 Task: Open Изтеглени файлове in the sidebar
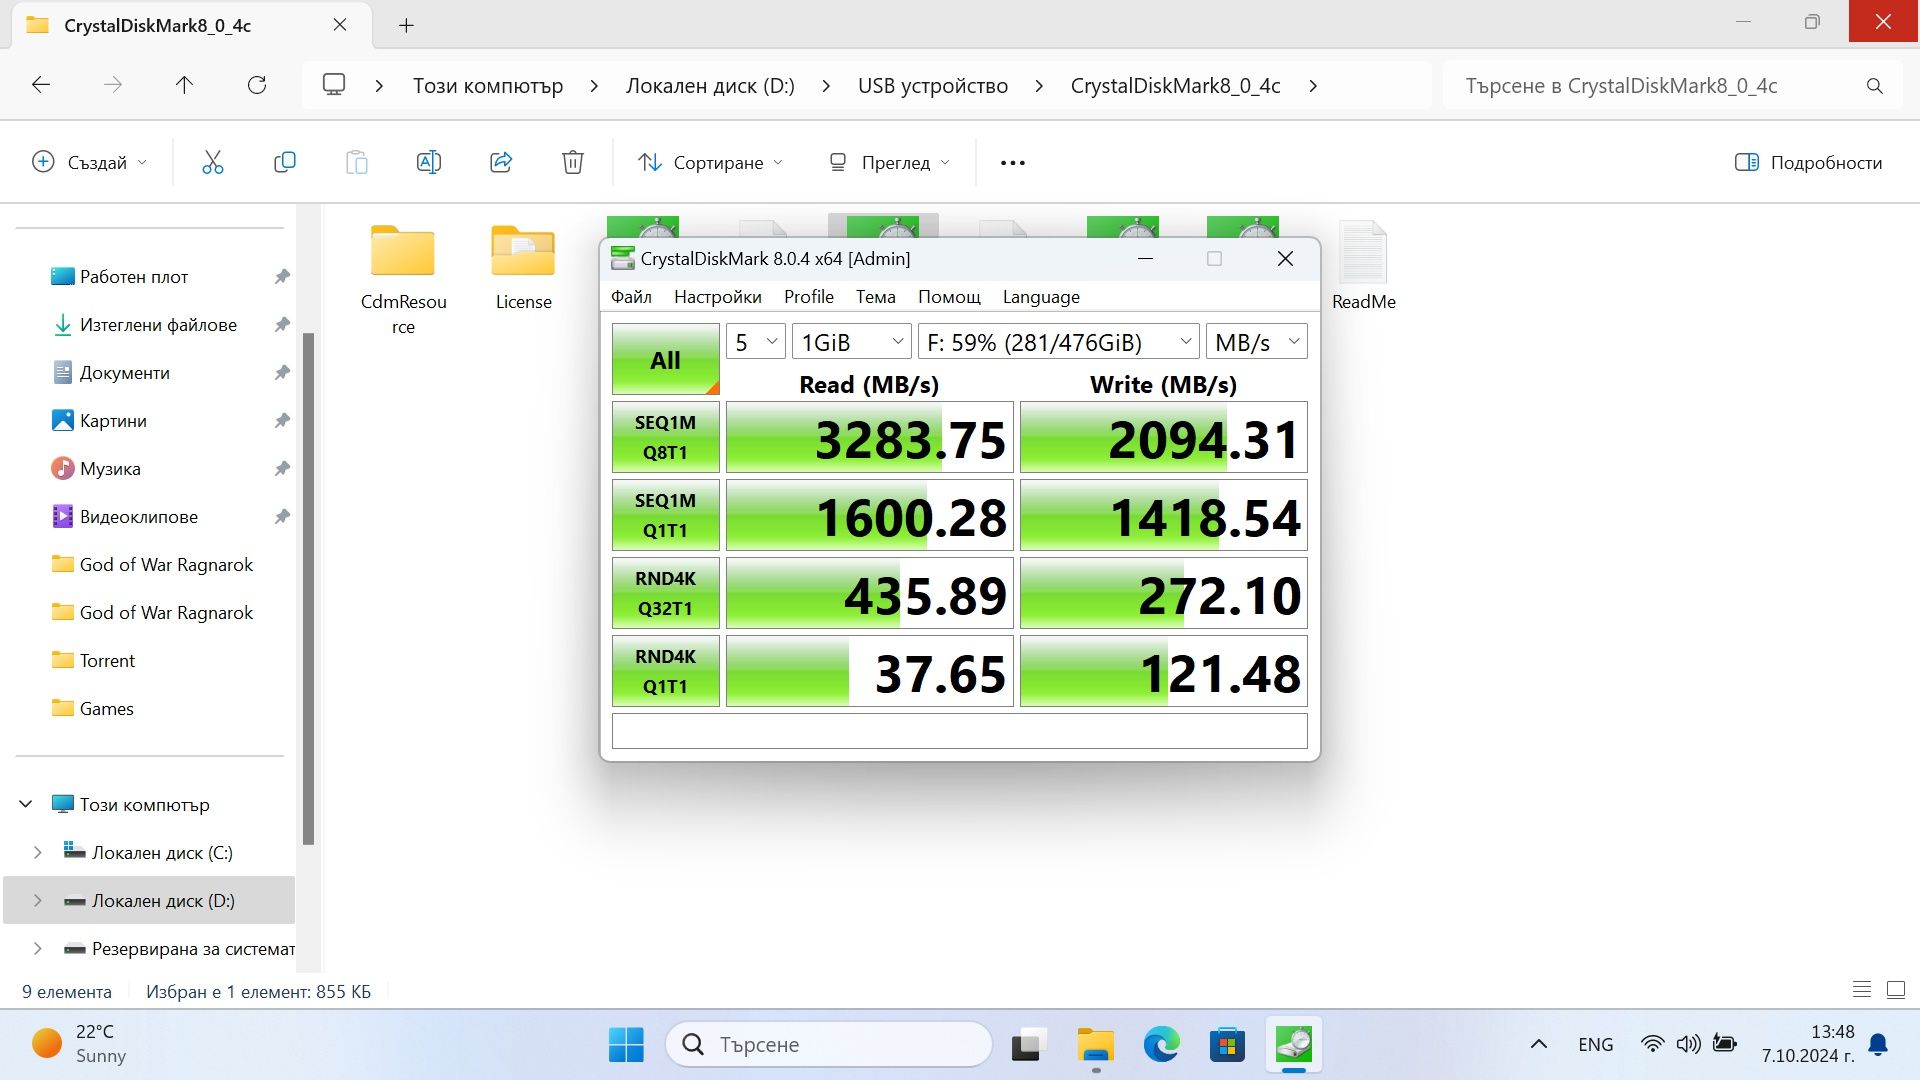156,324
